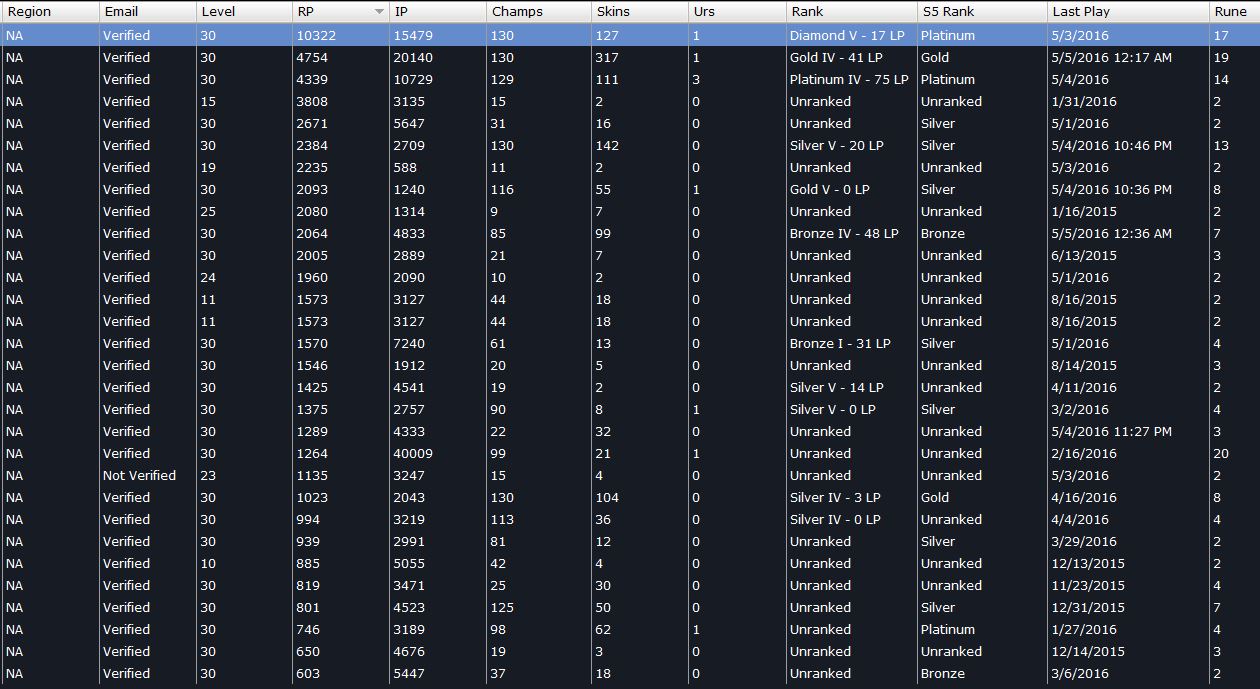Image resolution: width=1260 pixels, height=689 pixels.
Task: Select last play date 12/13/2015
Action: (1088, 563)
